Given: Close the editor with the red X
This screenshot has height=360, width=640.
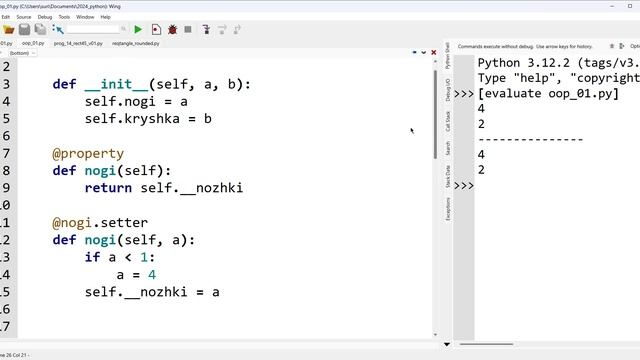Looking at the screenshot, I should point(433,52).
